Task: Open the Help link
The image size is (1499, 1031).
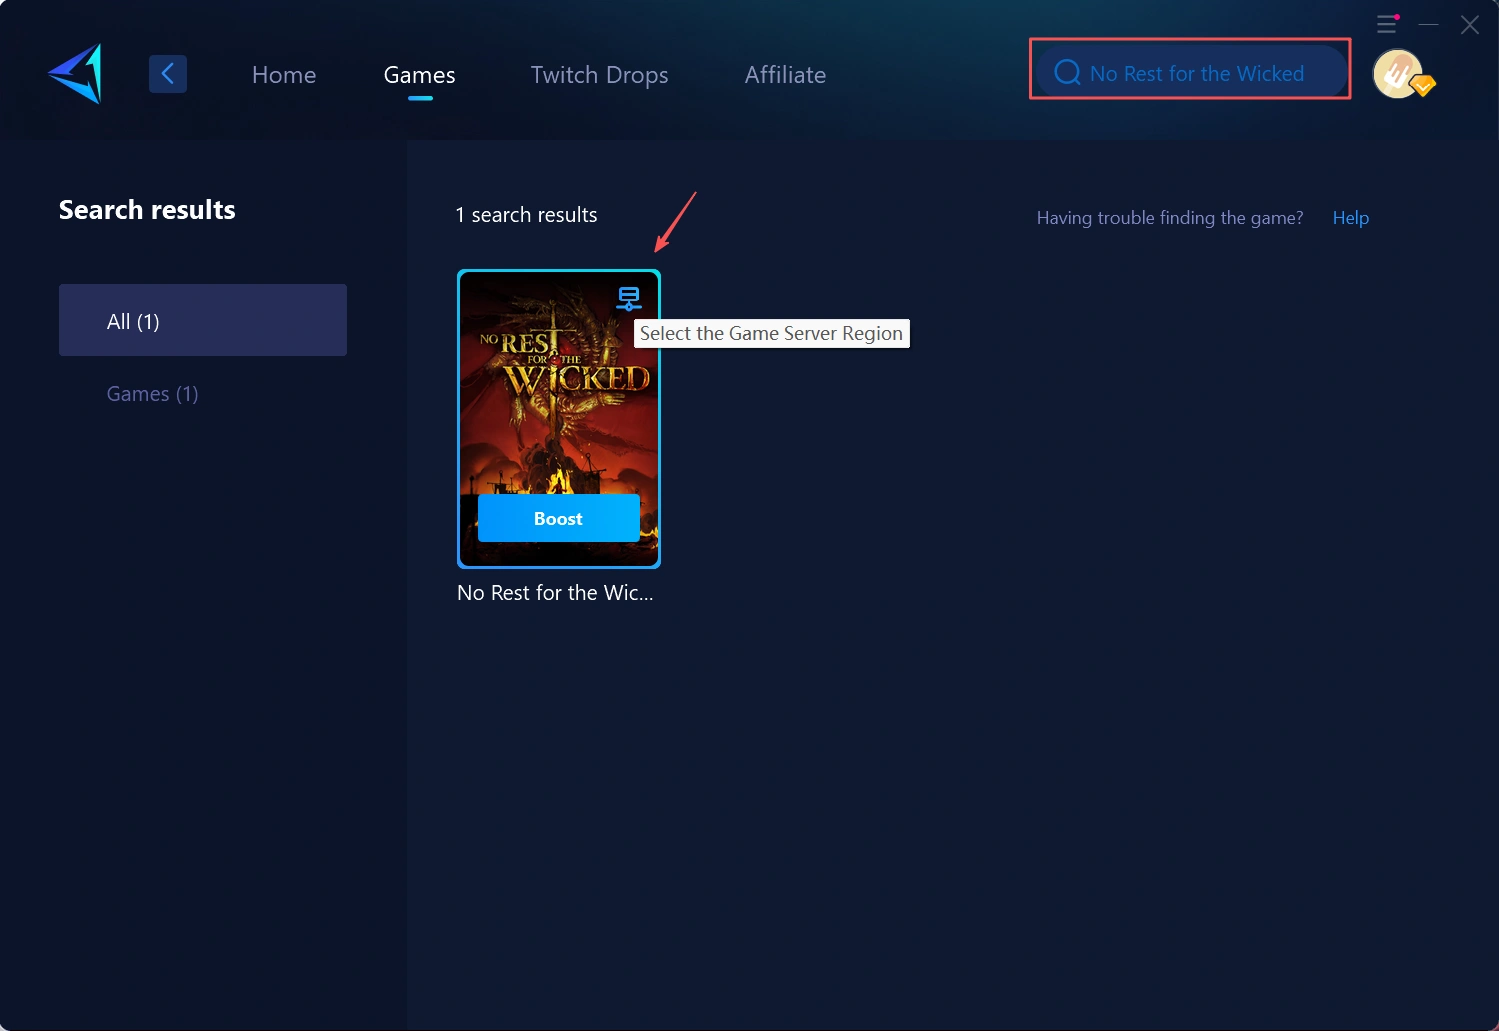Action: 1350,218
